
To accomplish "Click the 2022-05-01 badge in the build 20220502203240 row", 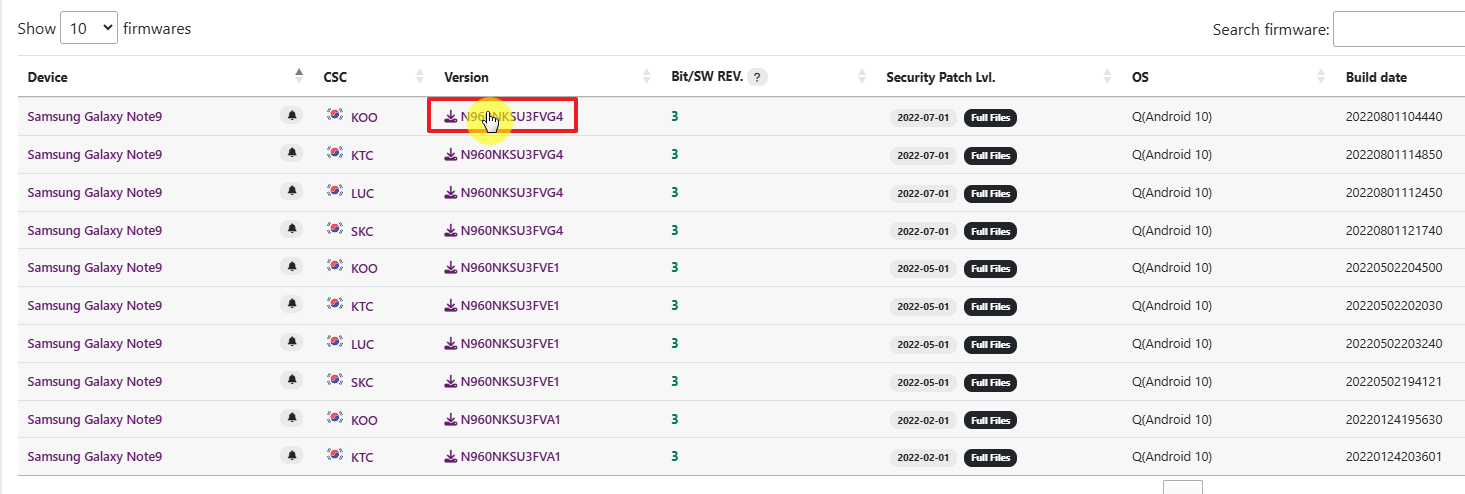I will (x=923, y=345).
